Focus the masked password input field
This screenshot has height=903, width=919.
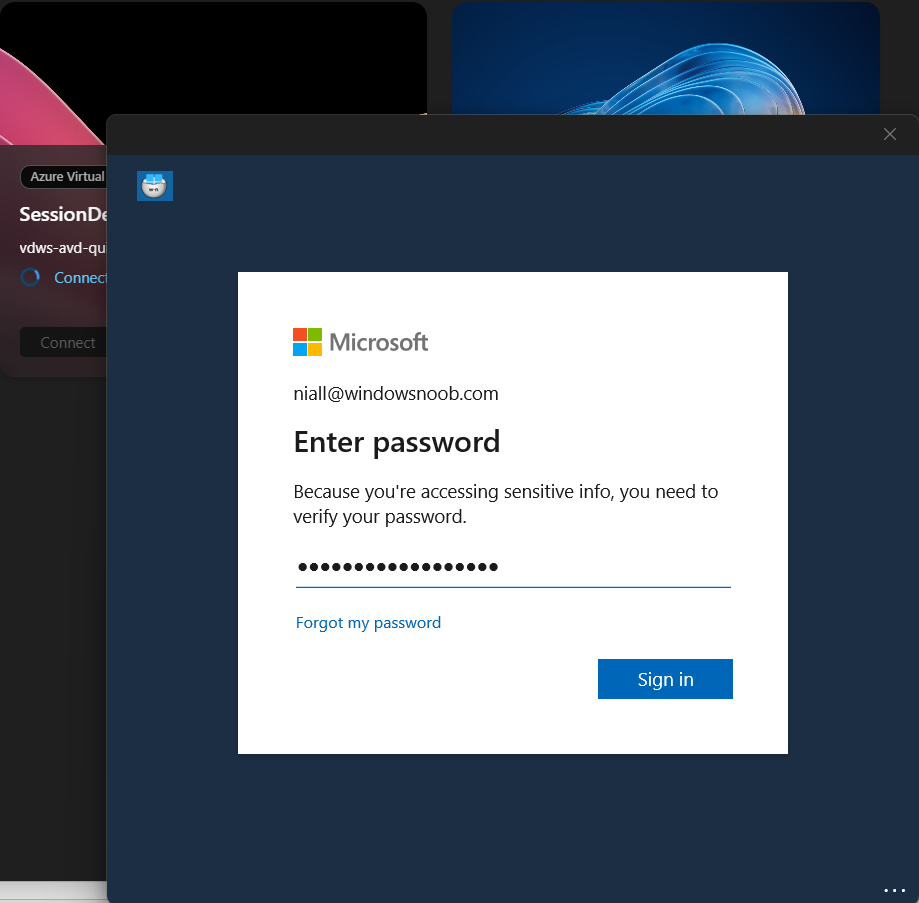click(512, 568)
